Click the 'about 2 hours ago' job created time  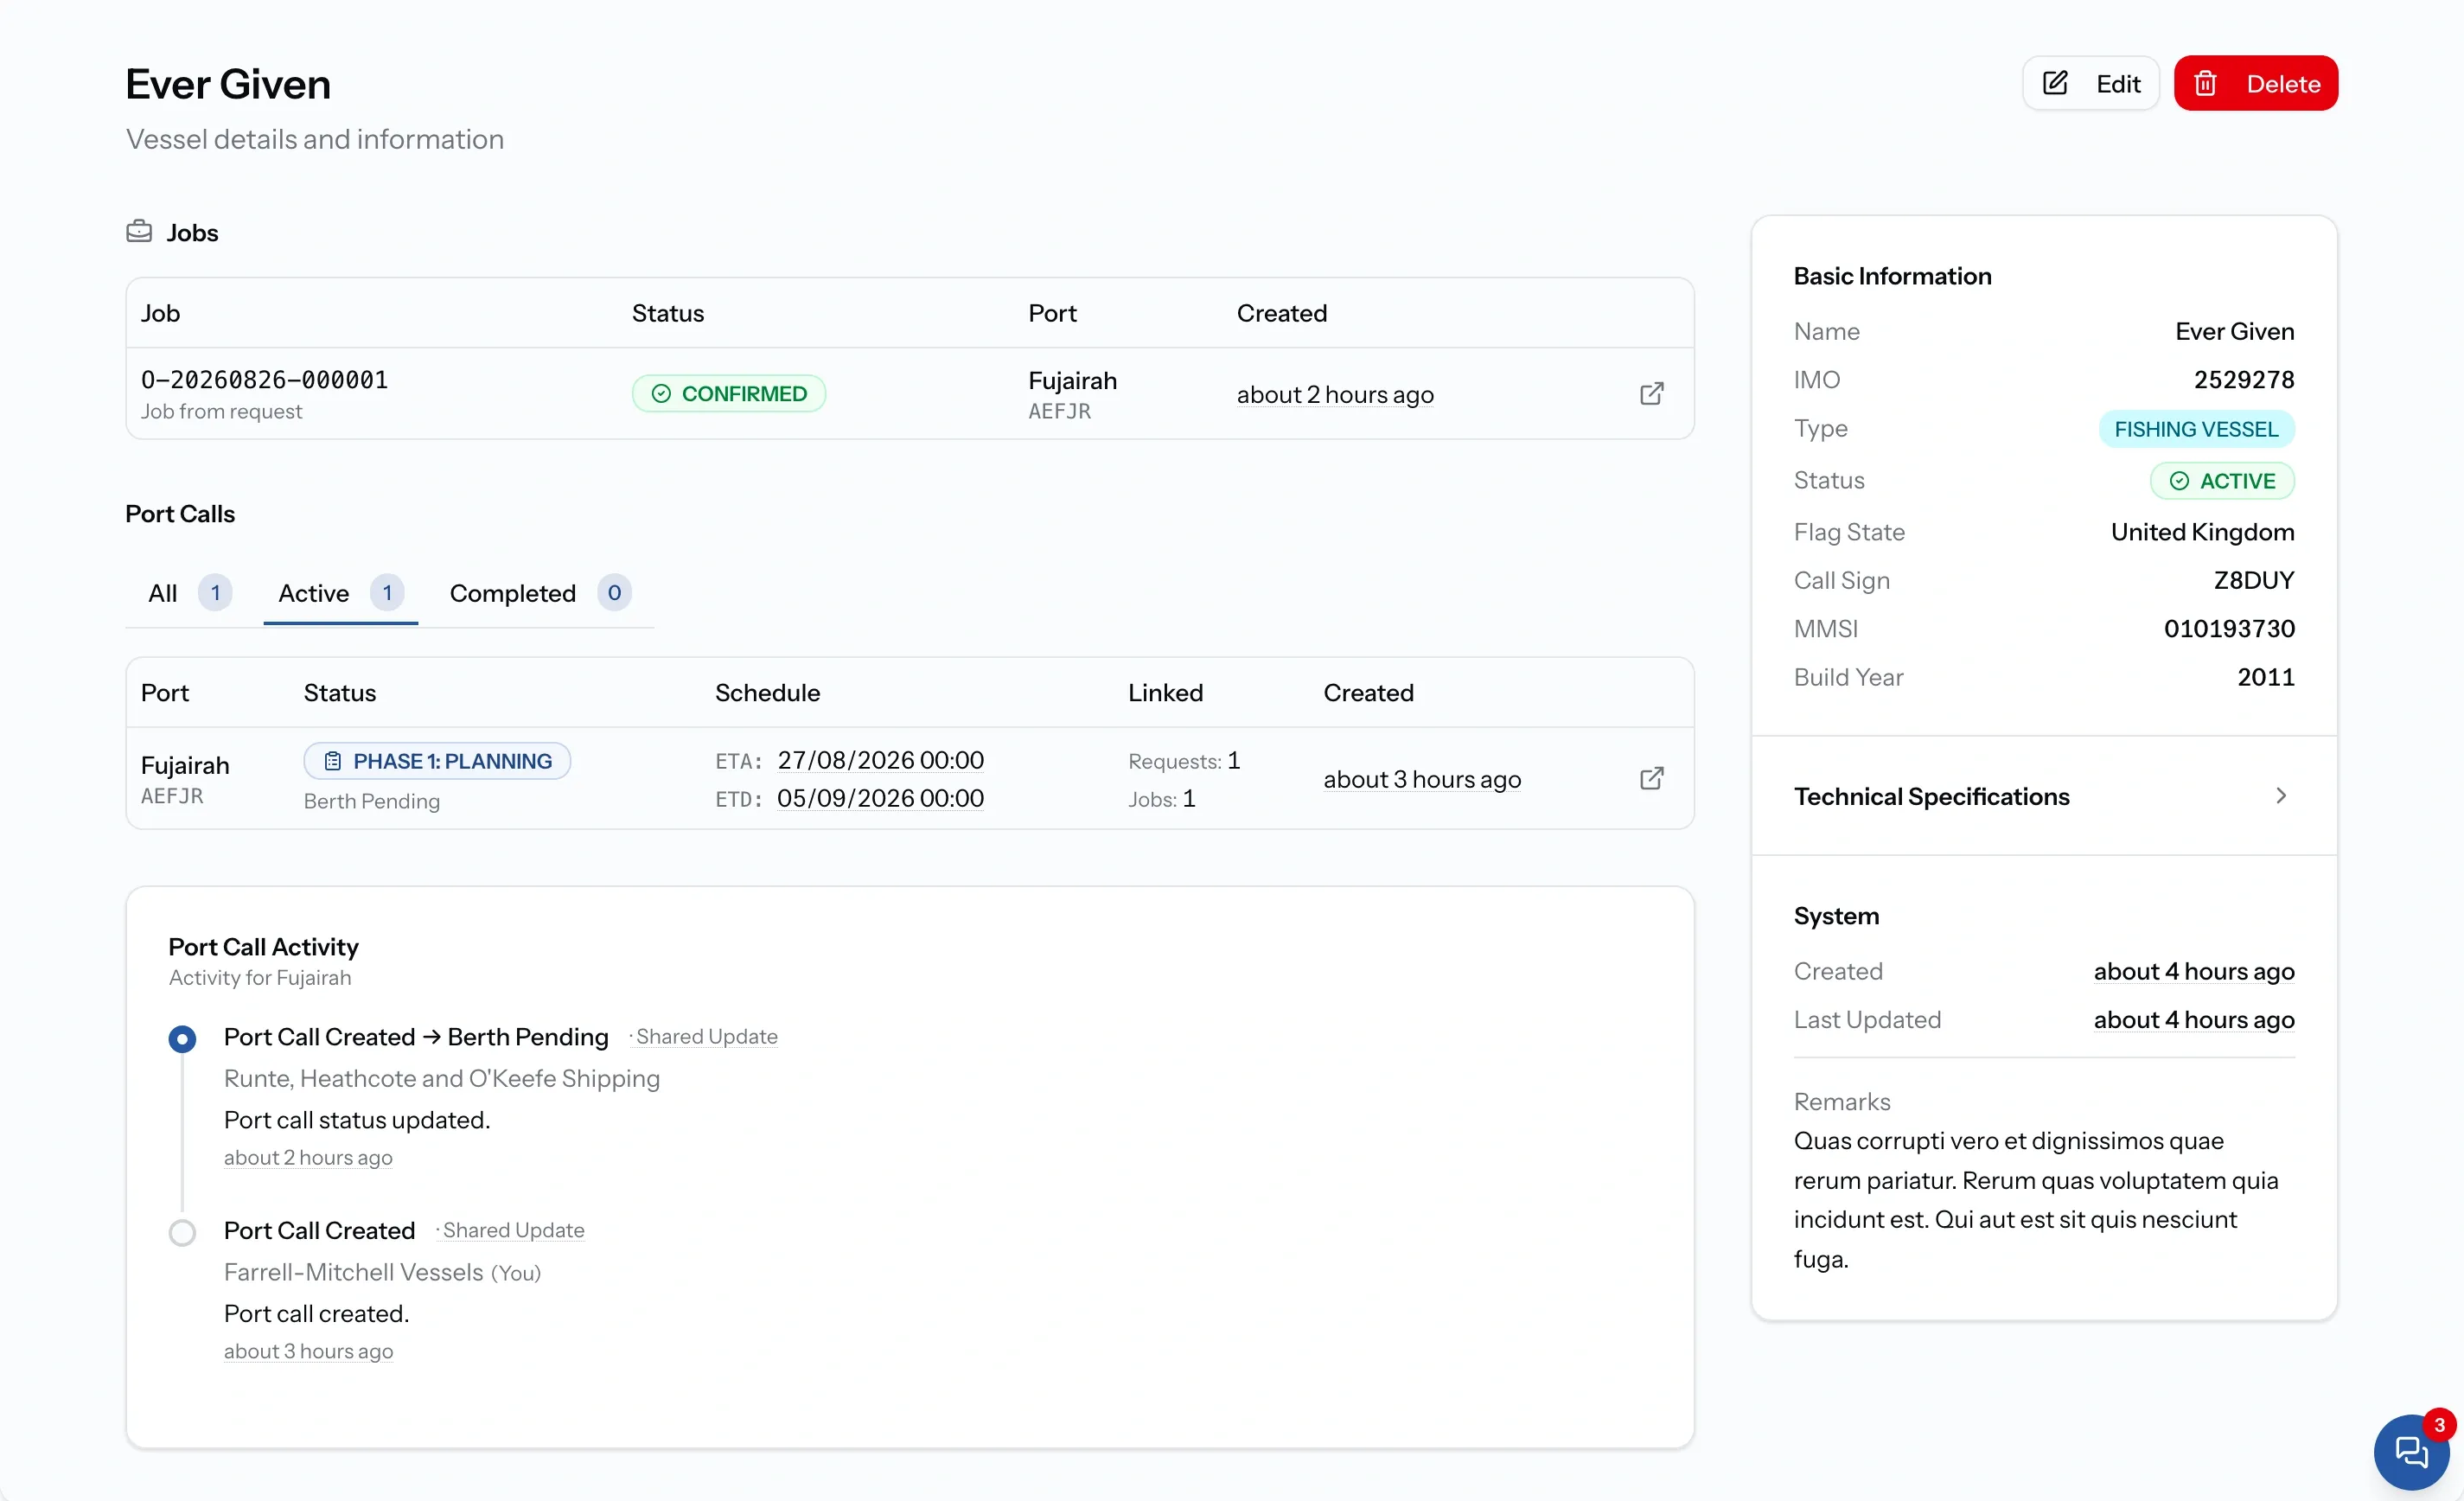click(x=1335, y=394)
